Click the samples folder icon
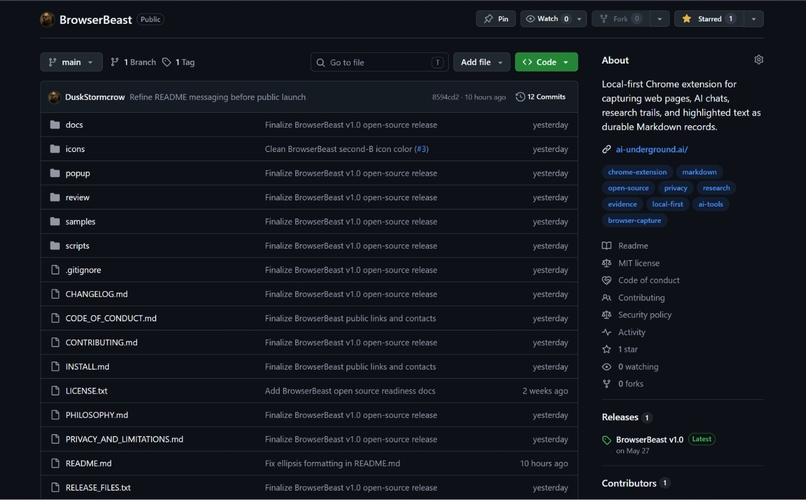This screenshot has width=806, height=504. (55, 222)
